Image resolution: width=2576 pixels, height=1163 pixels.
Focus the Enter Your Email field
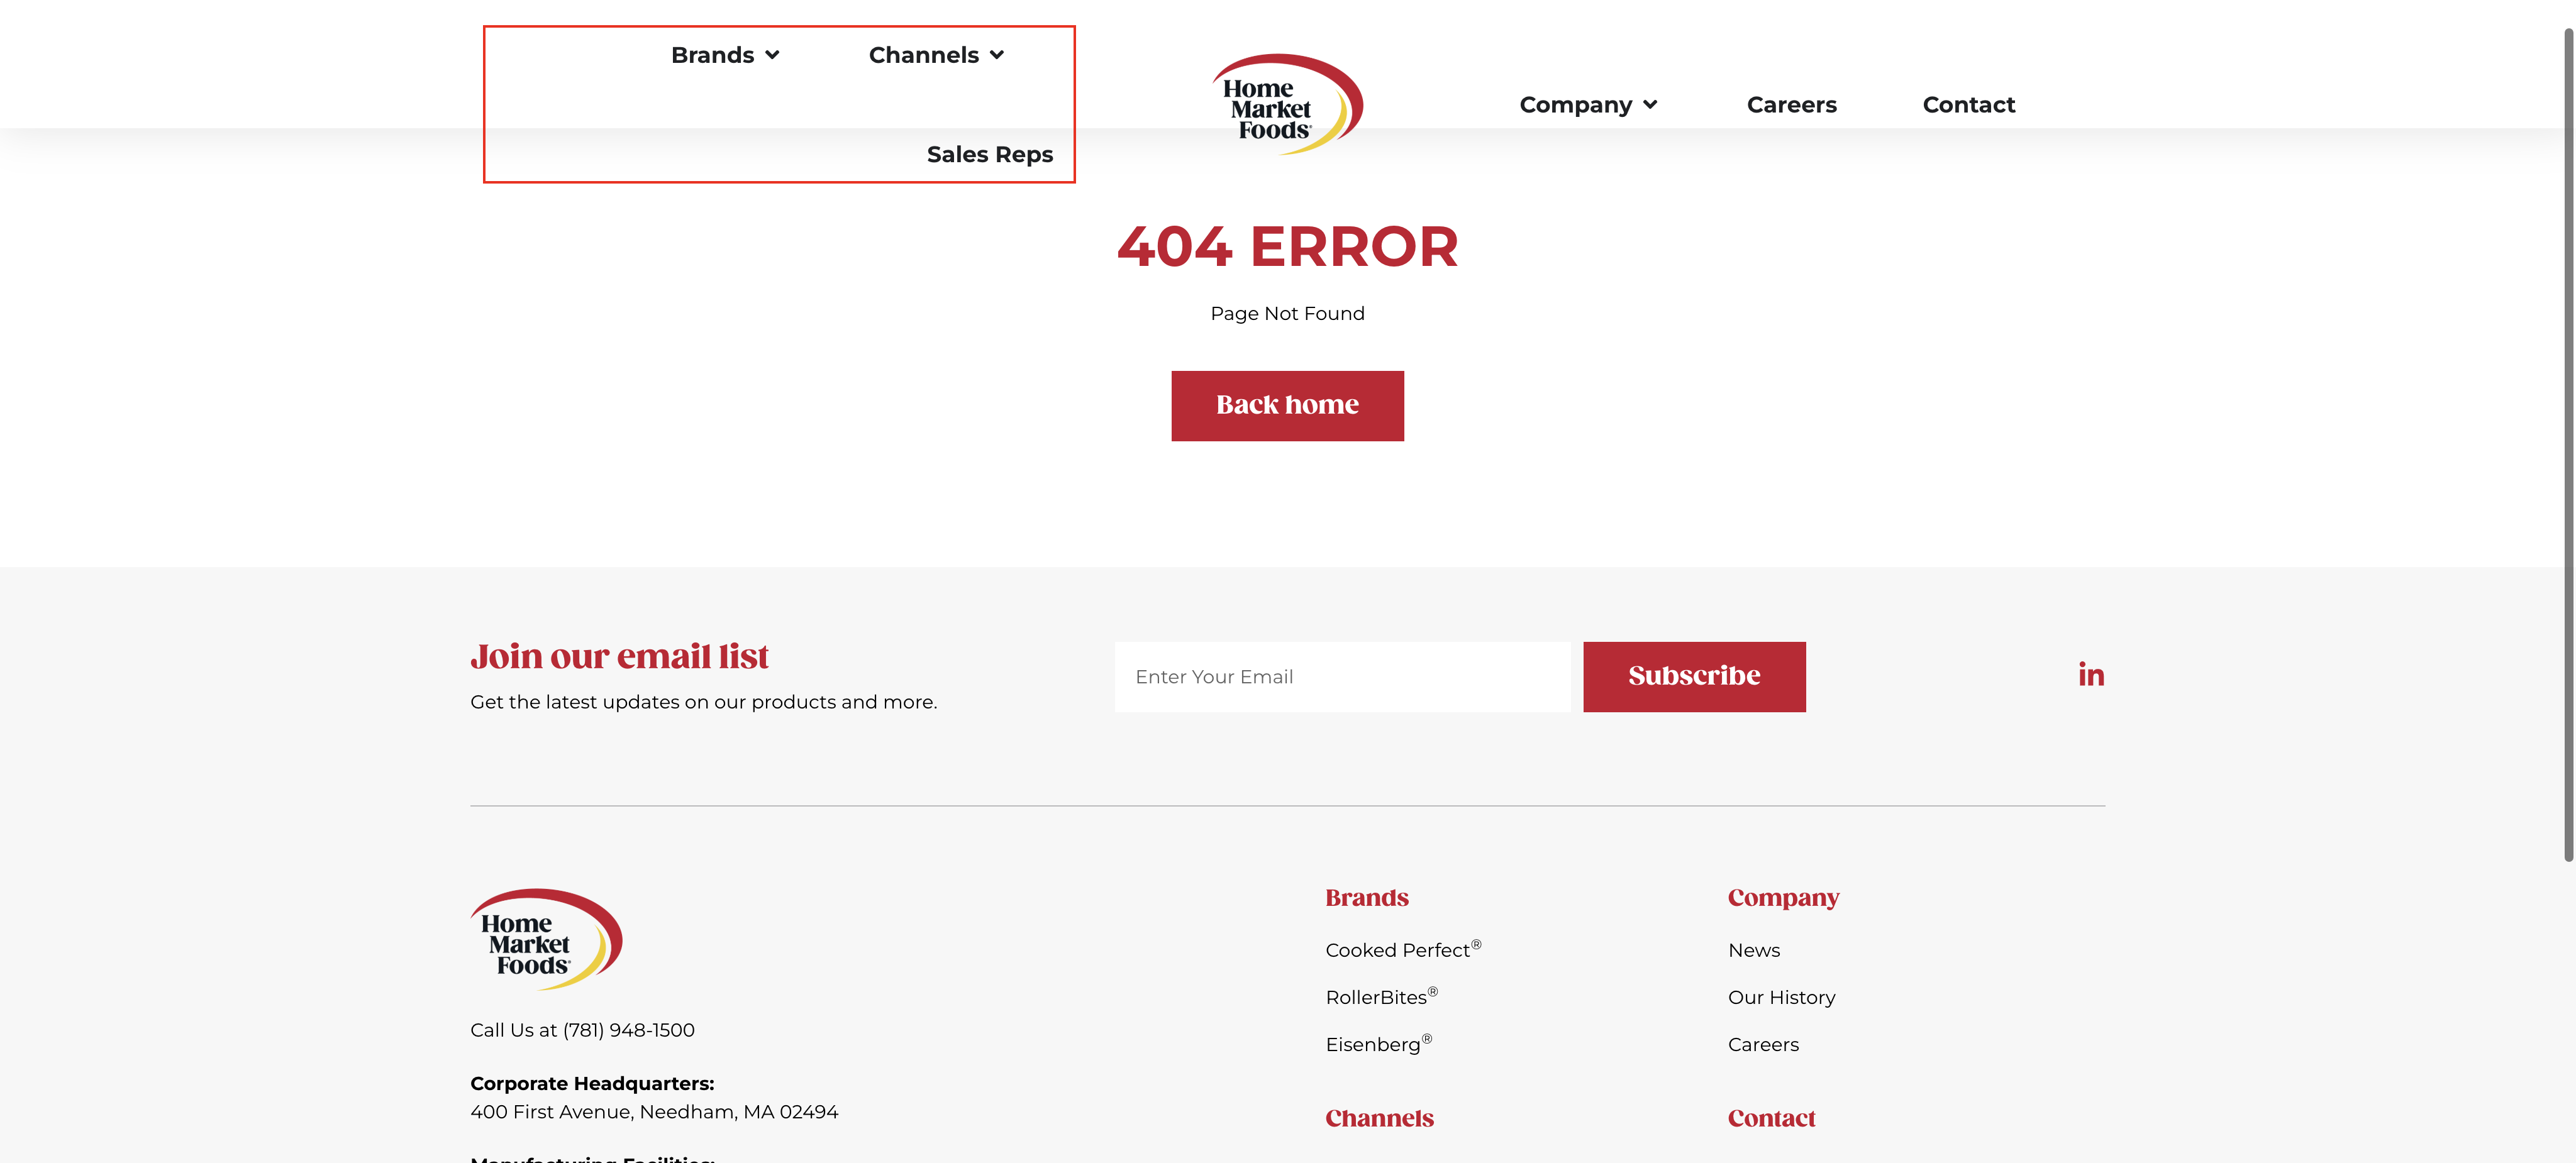[1342, 677]
